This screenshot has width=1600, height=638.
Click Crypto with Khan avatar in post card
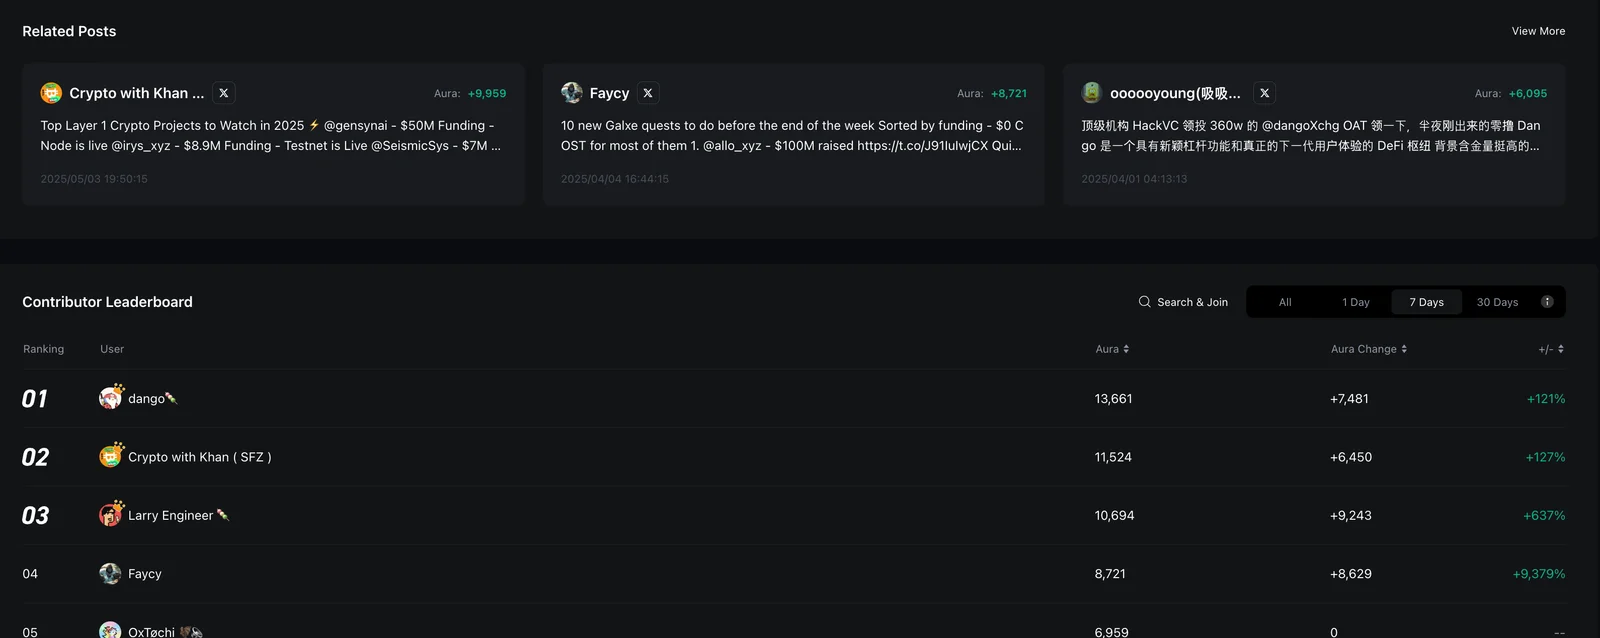click(51, 93)
